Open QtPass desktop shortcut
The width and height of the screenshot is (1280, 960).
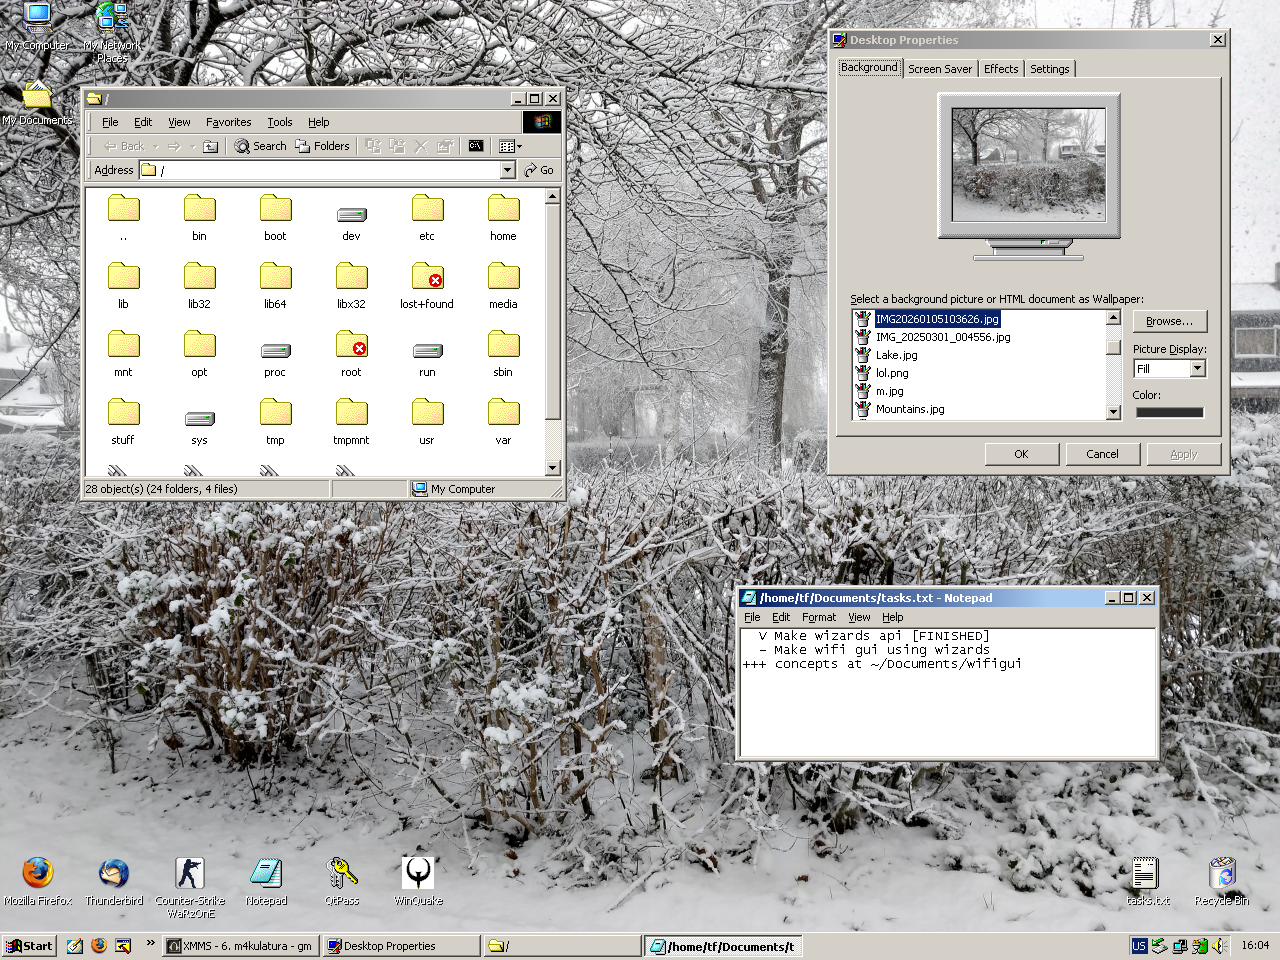pyautogui.click(x=342, y=881)
